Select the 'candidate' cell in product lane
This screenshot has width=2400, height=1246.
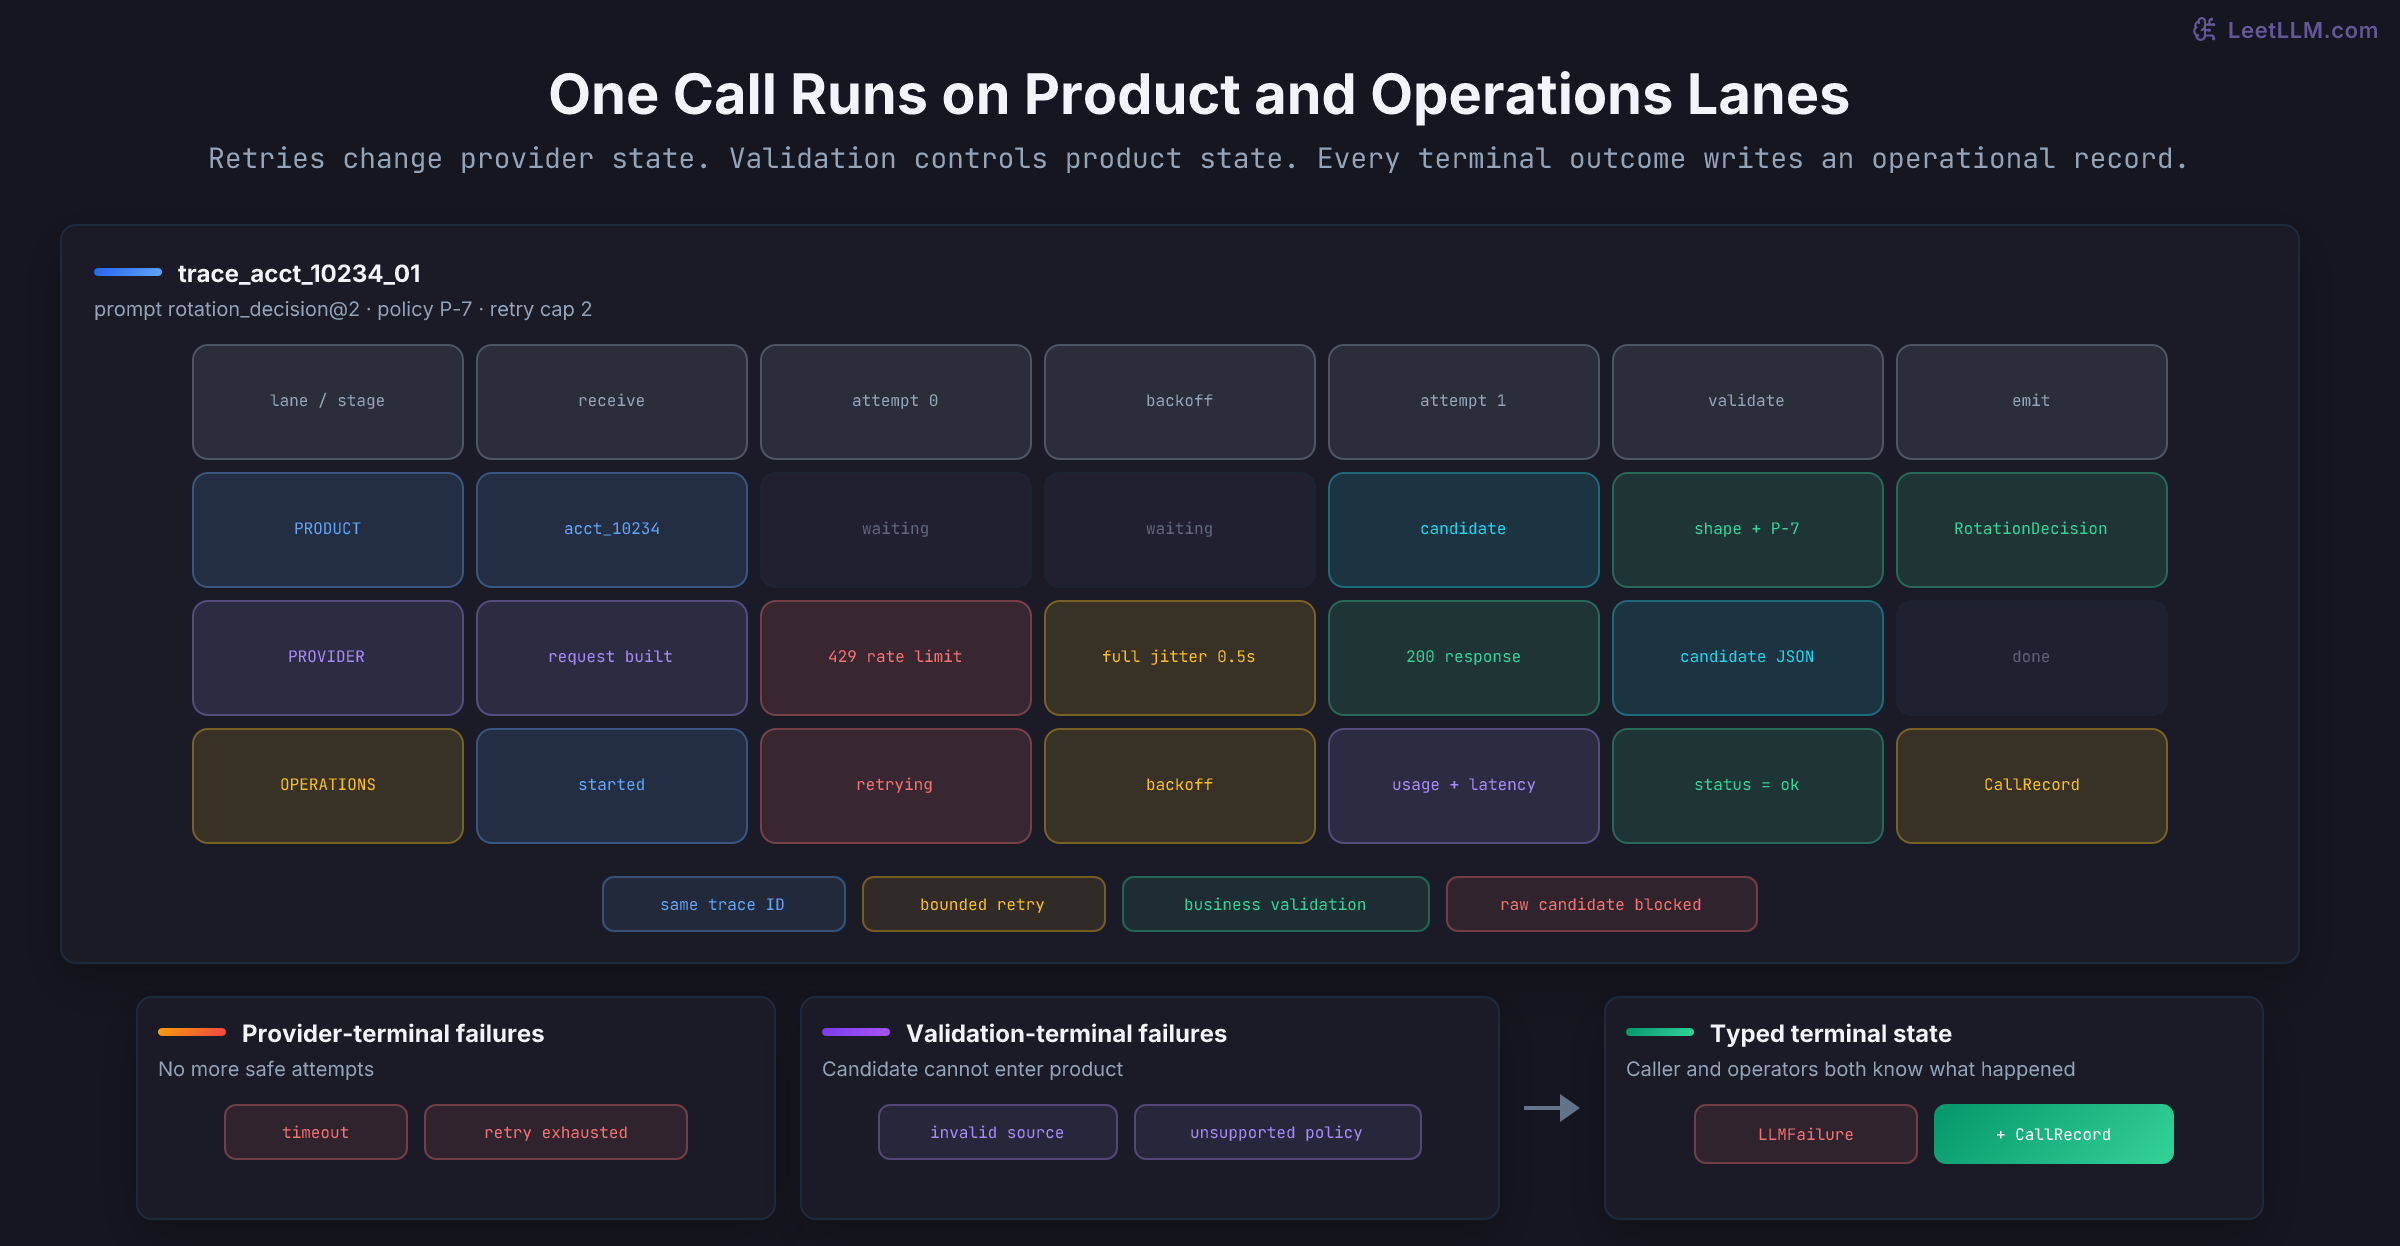(x=1464, y=529)
